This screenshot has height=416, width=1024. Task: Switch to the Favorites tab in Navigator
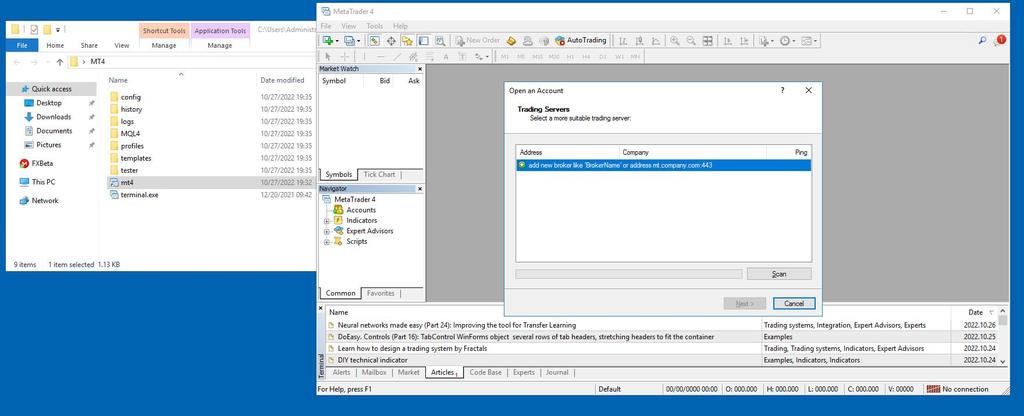pyautogui.click(x=381, y=293)
